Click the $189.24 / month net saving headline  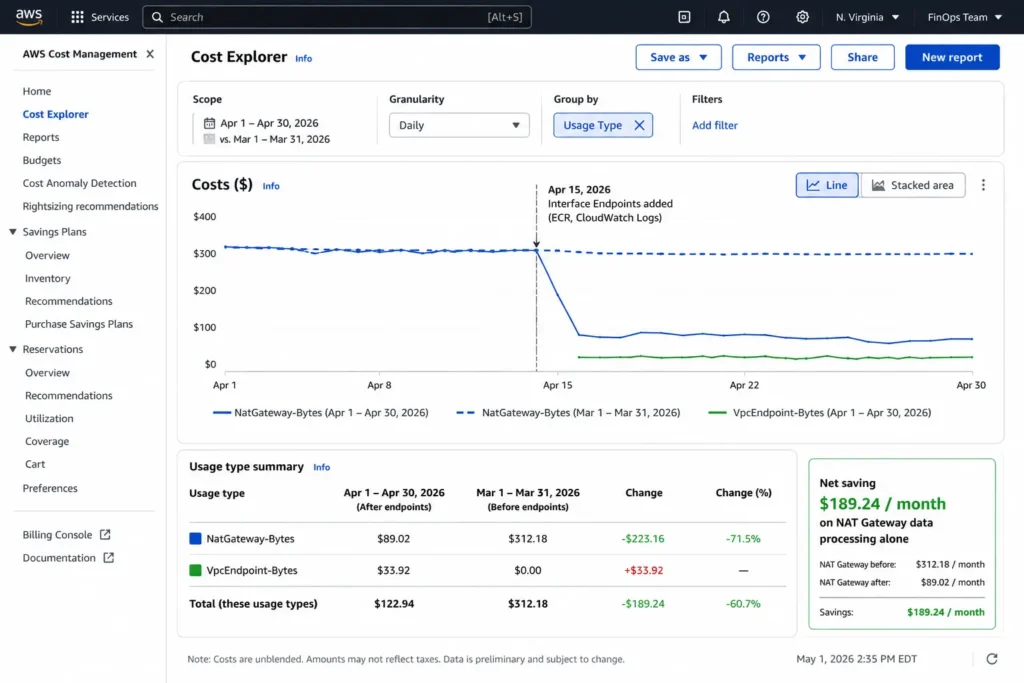click(x=882, y=503)
